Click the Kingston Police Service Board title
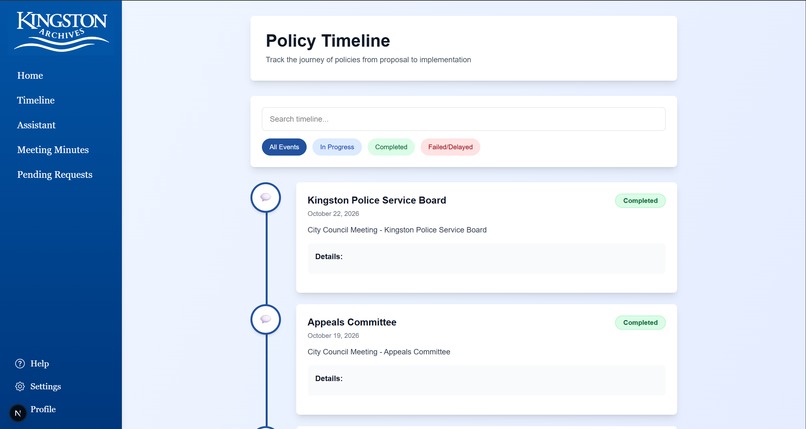Viewport: 806px width, 429px height. (x=377, y=200)
